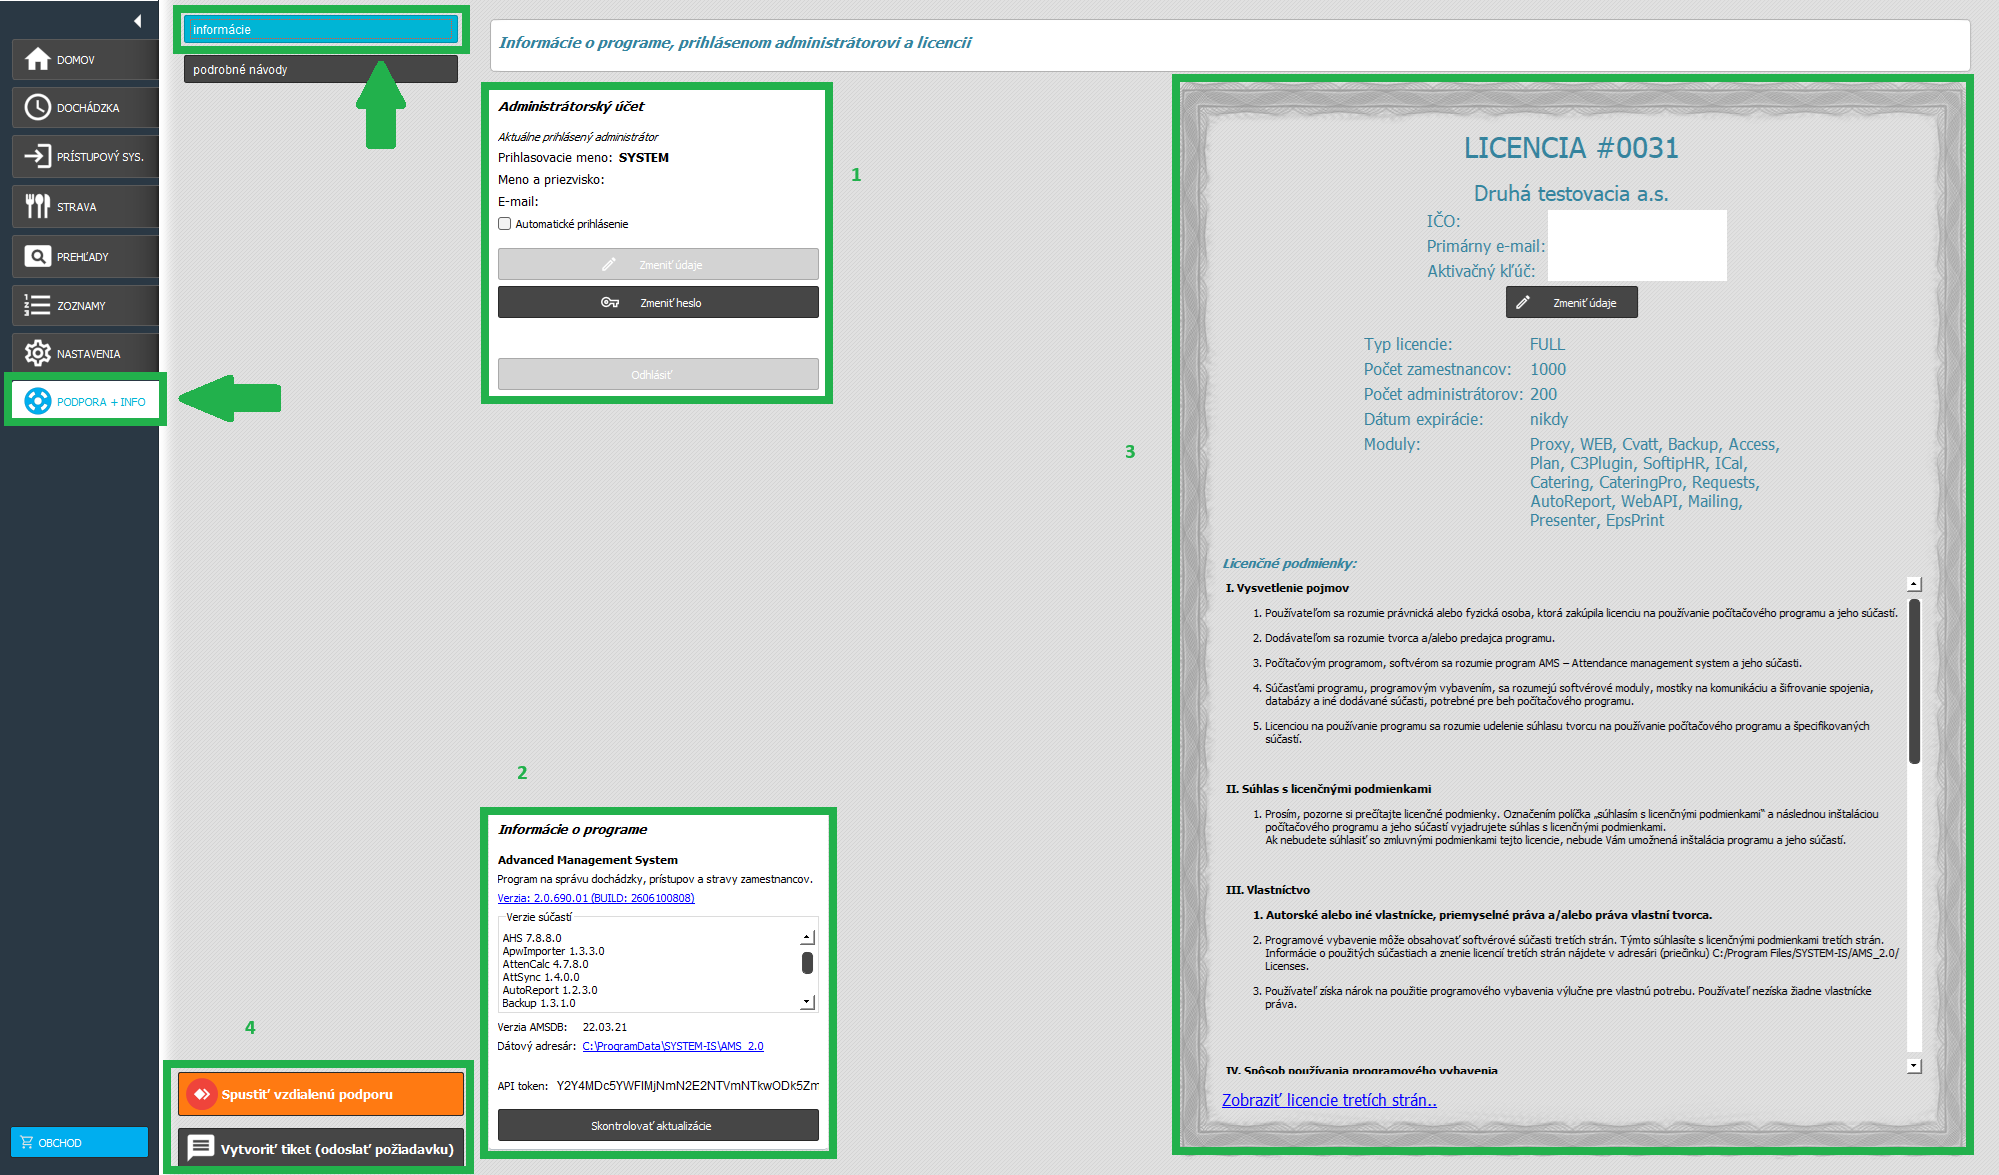The image size is (1999, 1175).
Task: Open the DOCHÁDZKA clock section
Action: [85, 108]
